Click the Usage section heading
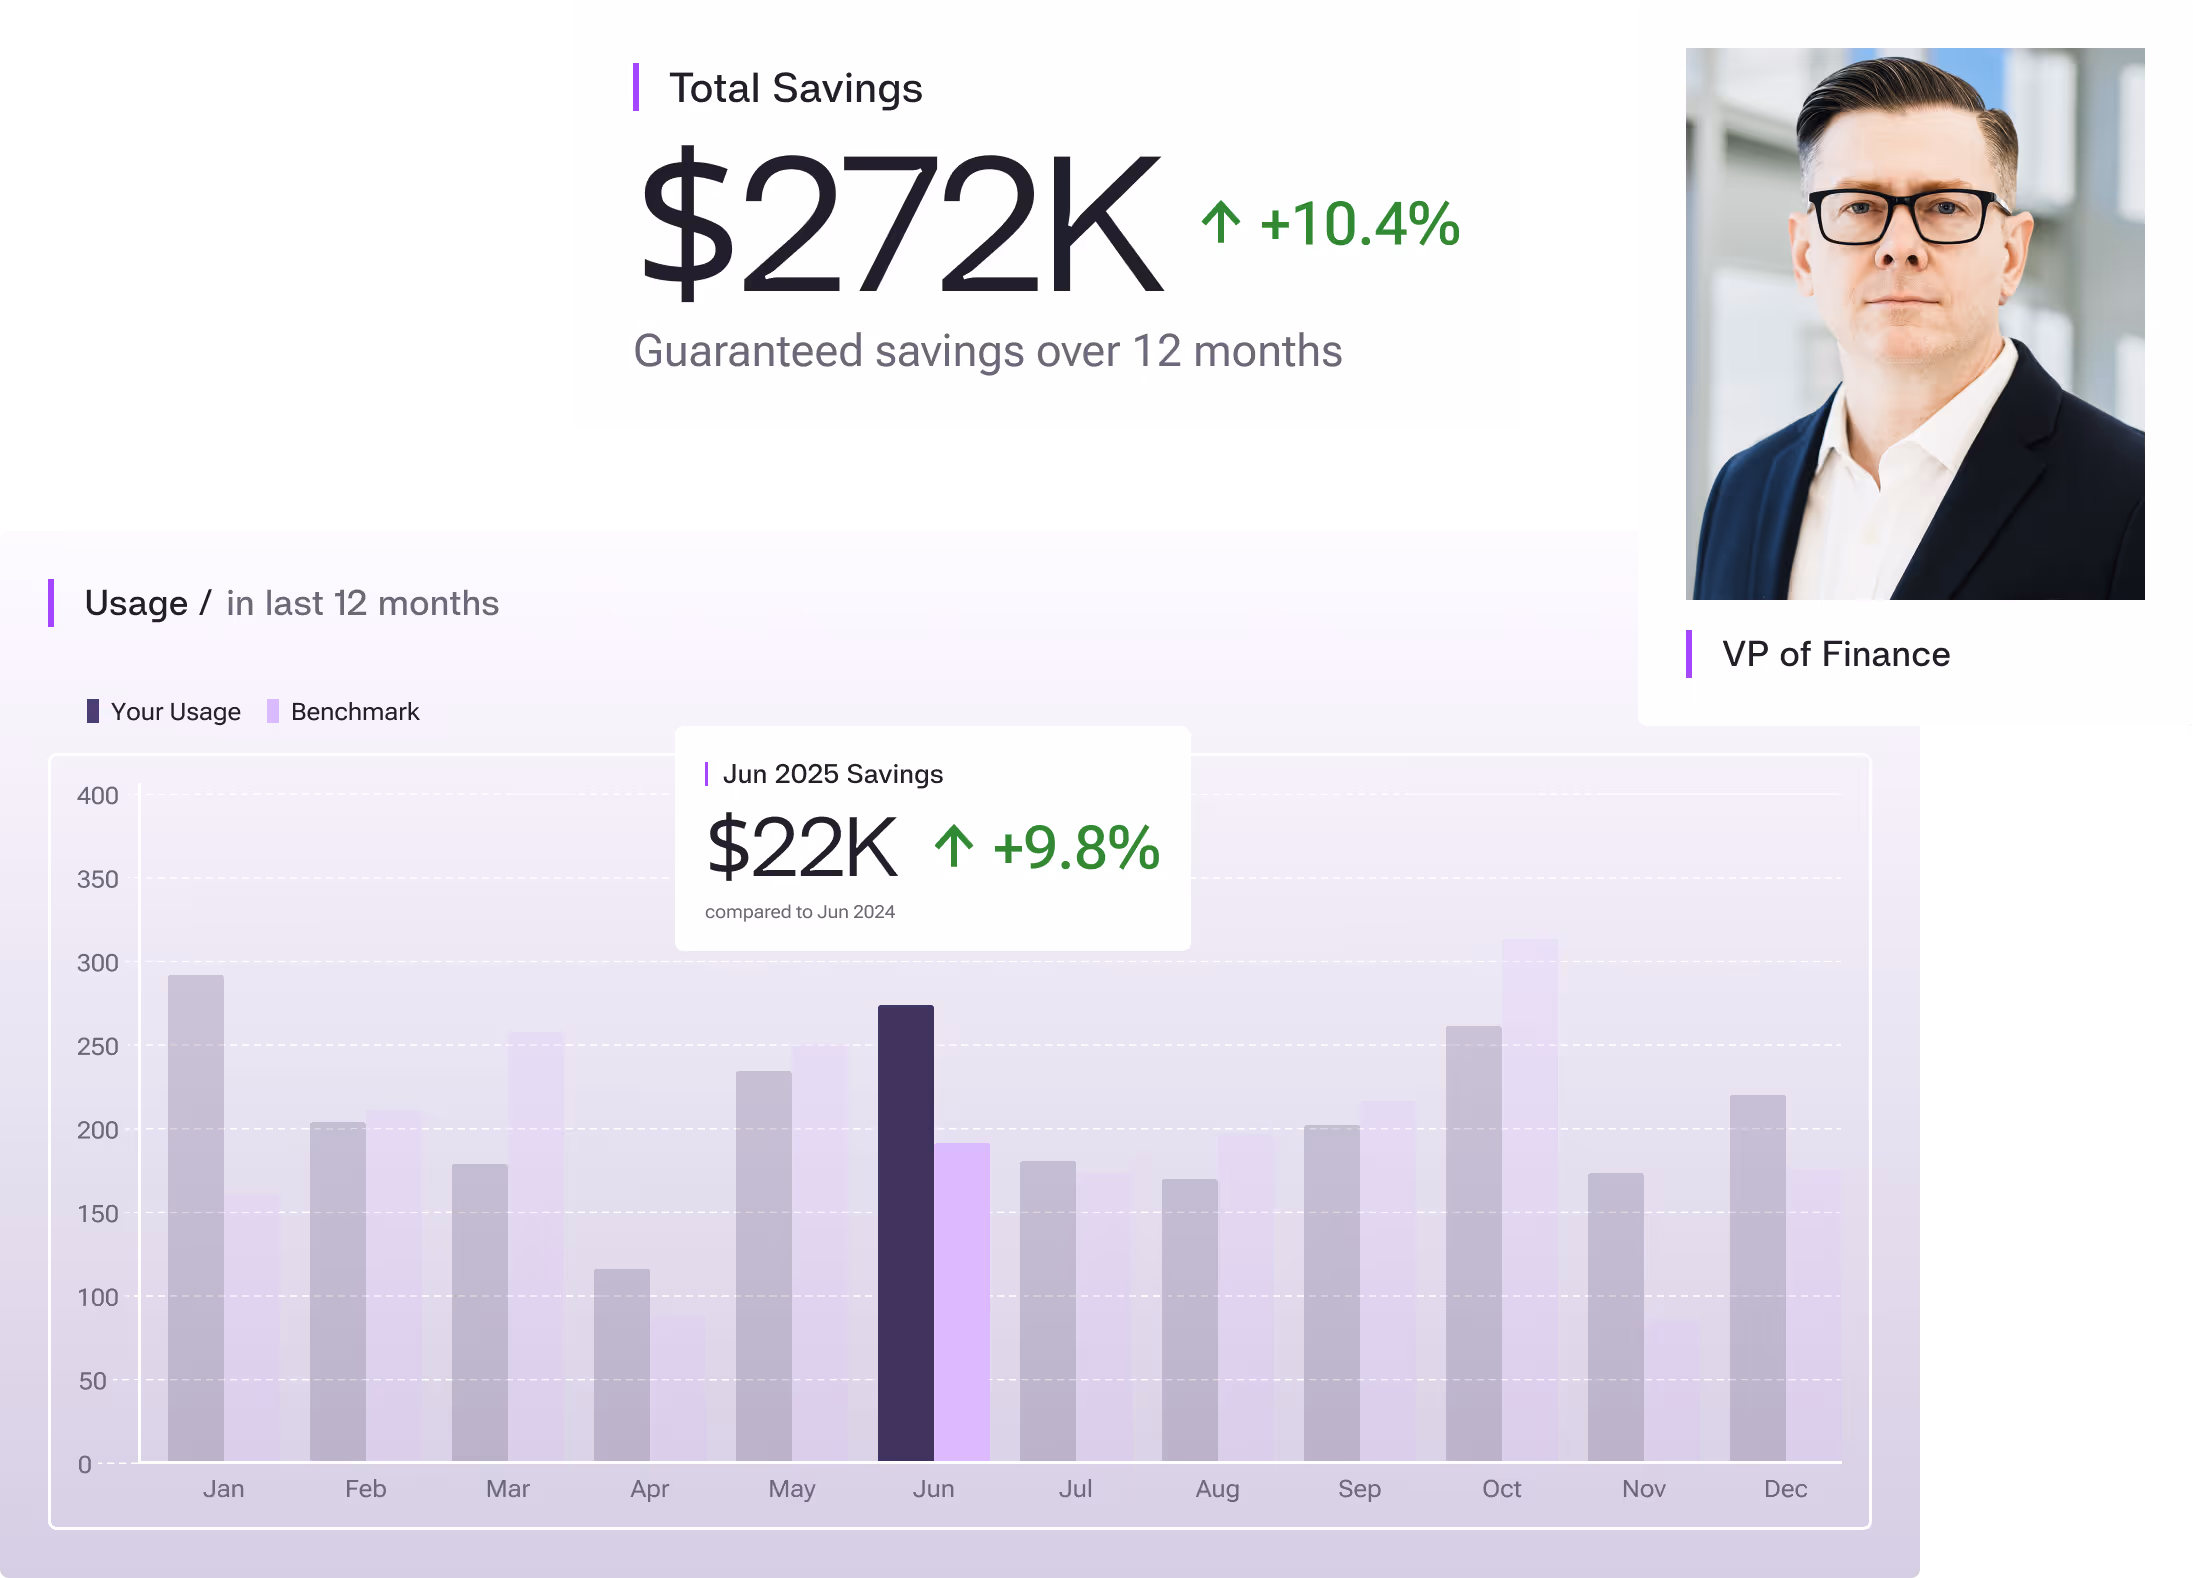Image resolution: width=2193 pixels, height=1578 pixels. pyautogui.click(x=136, y=603)
